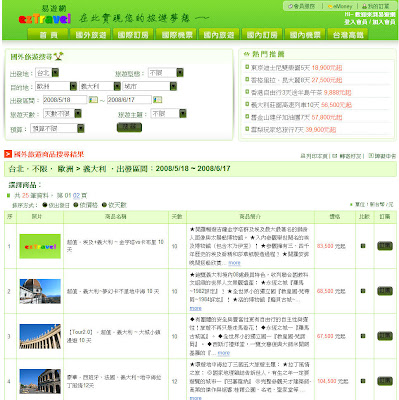Screen dimensions: 399x400
Task: Open the 7-day 39,900 deal
Action: tap(293, 129)
